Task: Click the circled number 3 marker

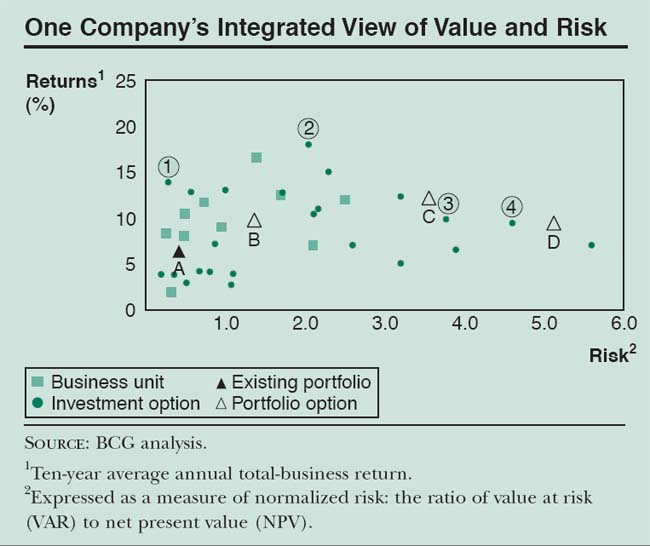Action: click(448, 204)
